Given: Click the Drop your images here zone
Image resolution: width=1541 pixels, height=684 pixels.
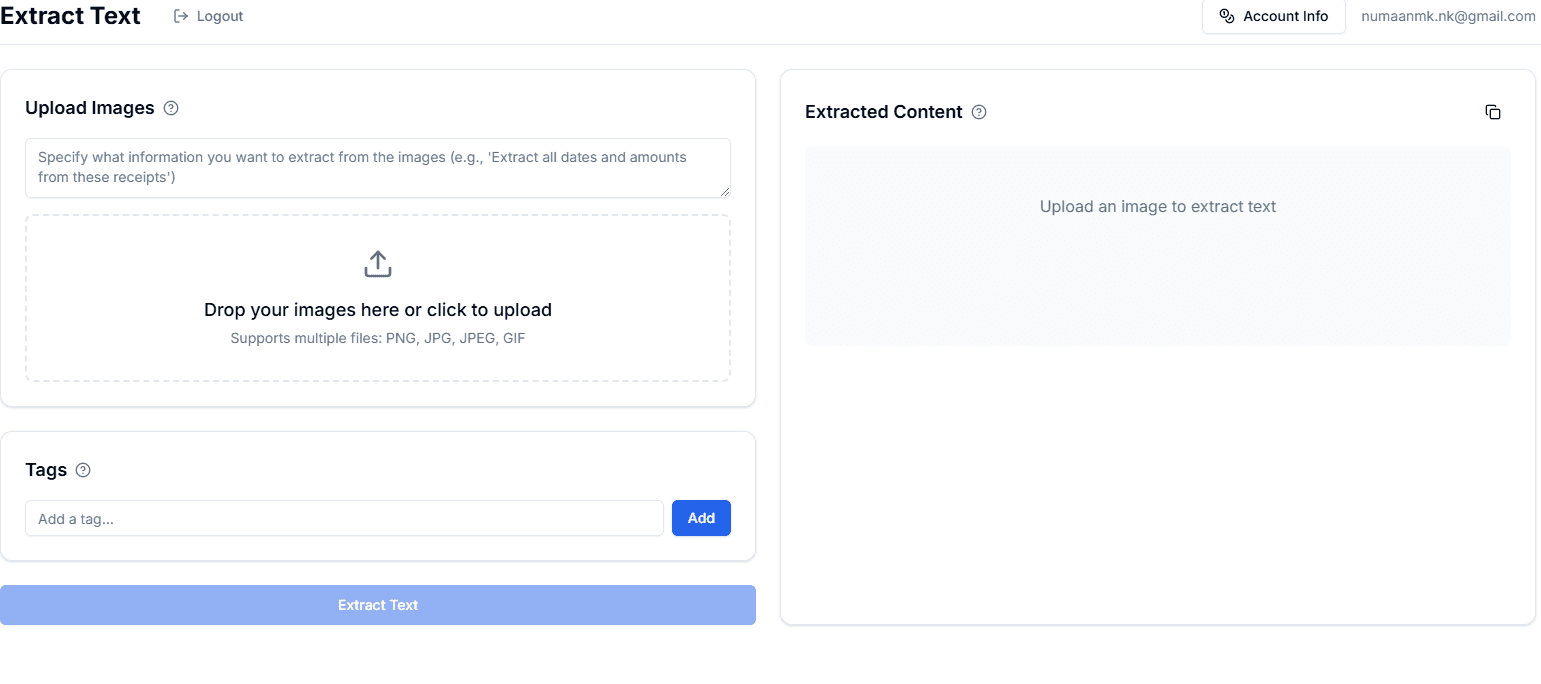Looking at the screenshot, I should tap(378, 298).
